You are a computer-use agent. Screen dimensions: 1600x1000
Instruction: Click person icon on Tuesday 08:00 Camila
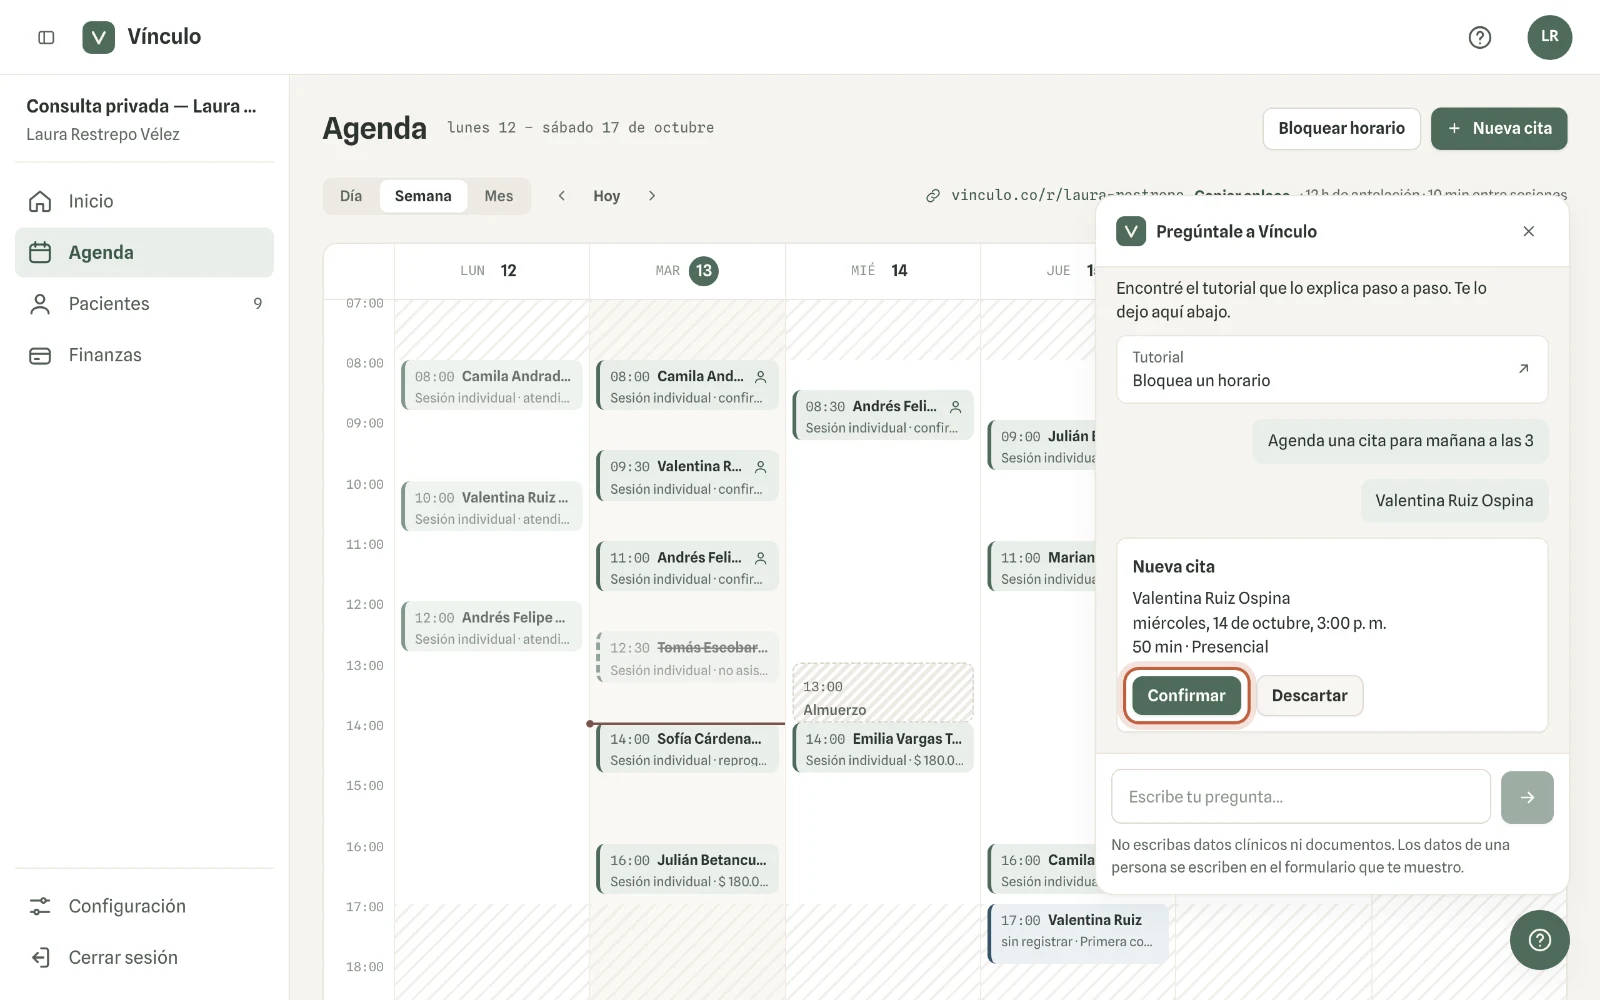coord(761,377)
